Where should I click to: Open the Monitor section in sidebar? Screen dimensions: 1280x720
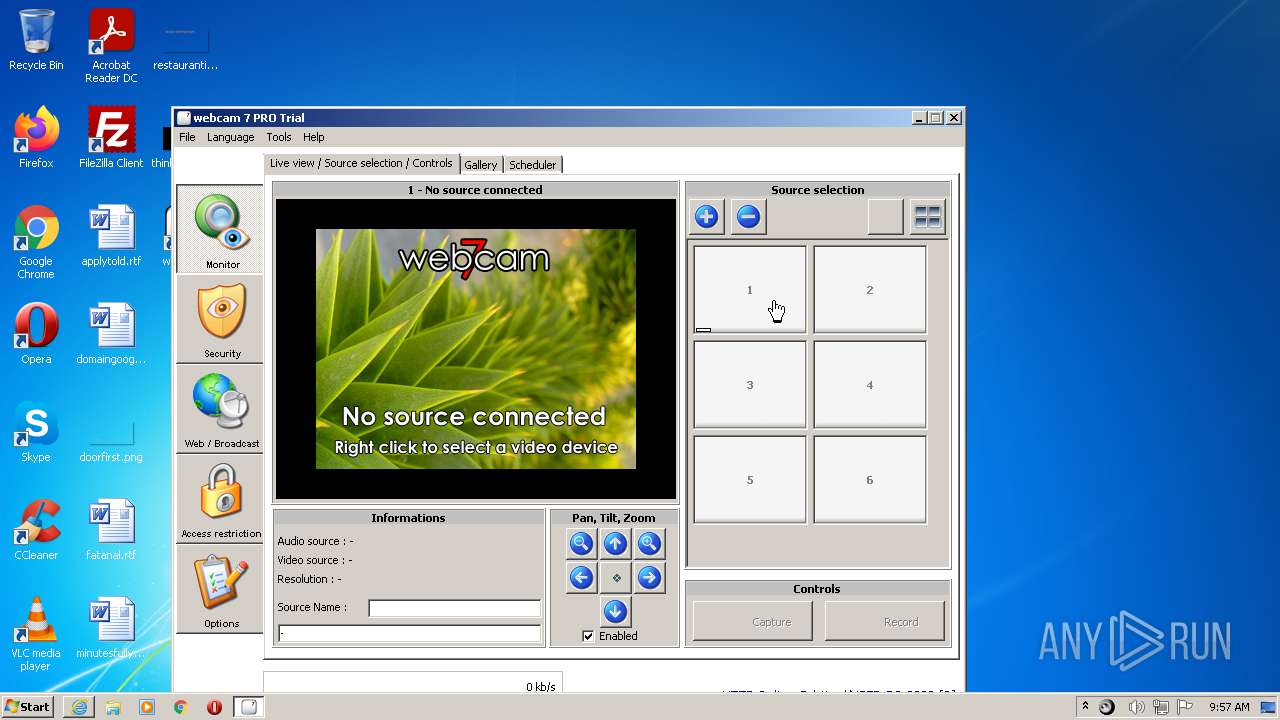click(220, 229)
